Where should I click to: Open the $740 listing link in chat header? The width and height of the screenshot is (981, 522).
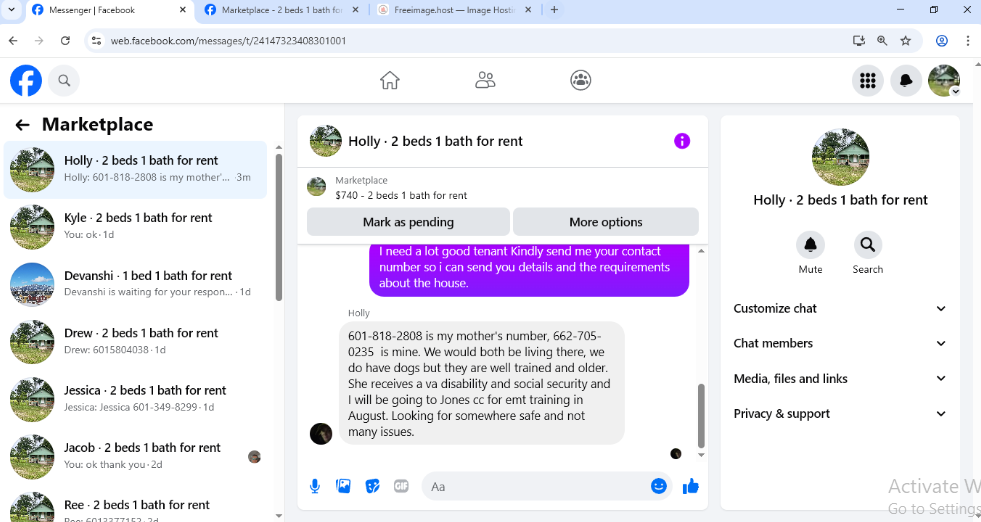point(401,195)
